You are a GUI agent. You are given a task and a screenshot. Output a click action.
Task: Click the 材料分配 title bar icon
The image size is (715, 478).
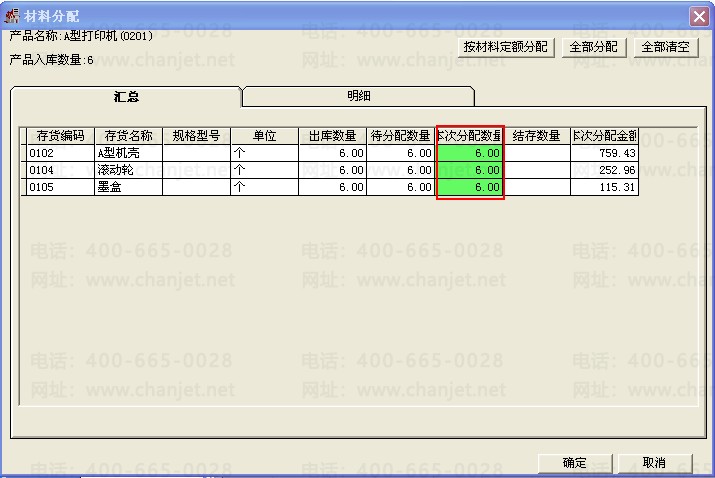point(12,16)
